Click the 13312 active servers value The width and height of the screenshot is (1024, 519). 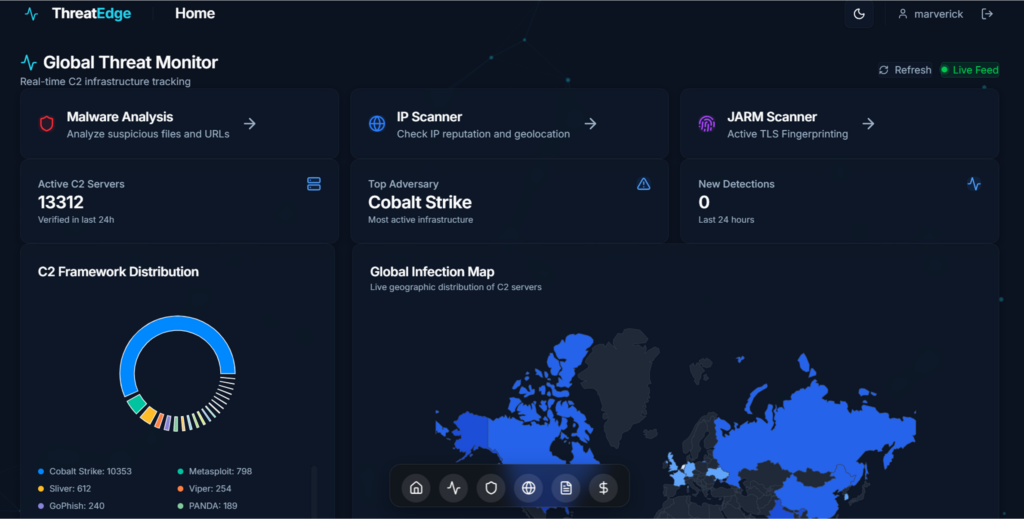pyautogui.click(x=61, y=202)
